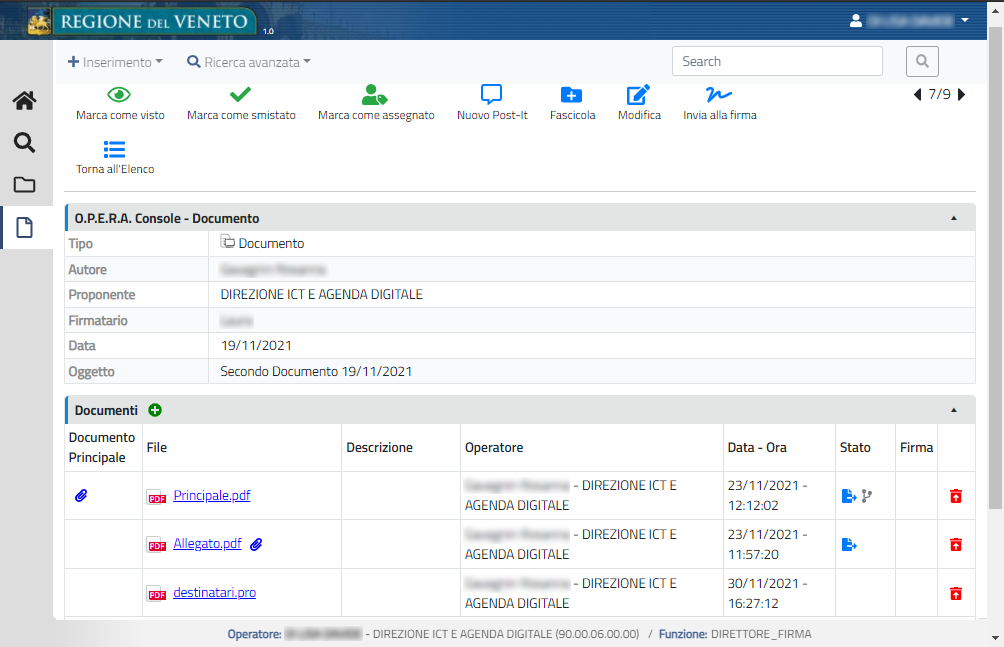Screen dimensions: 1004x647
Task: Return to list with Torna all'Elenco
Action: [x=115, y=150]
